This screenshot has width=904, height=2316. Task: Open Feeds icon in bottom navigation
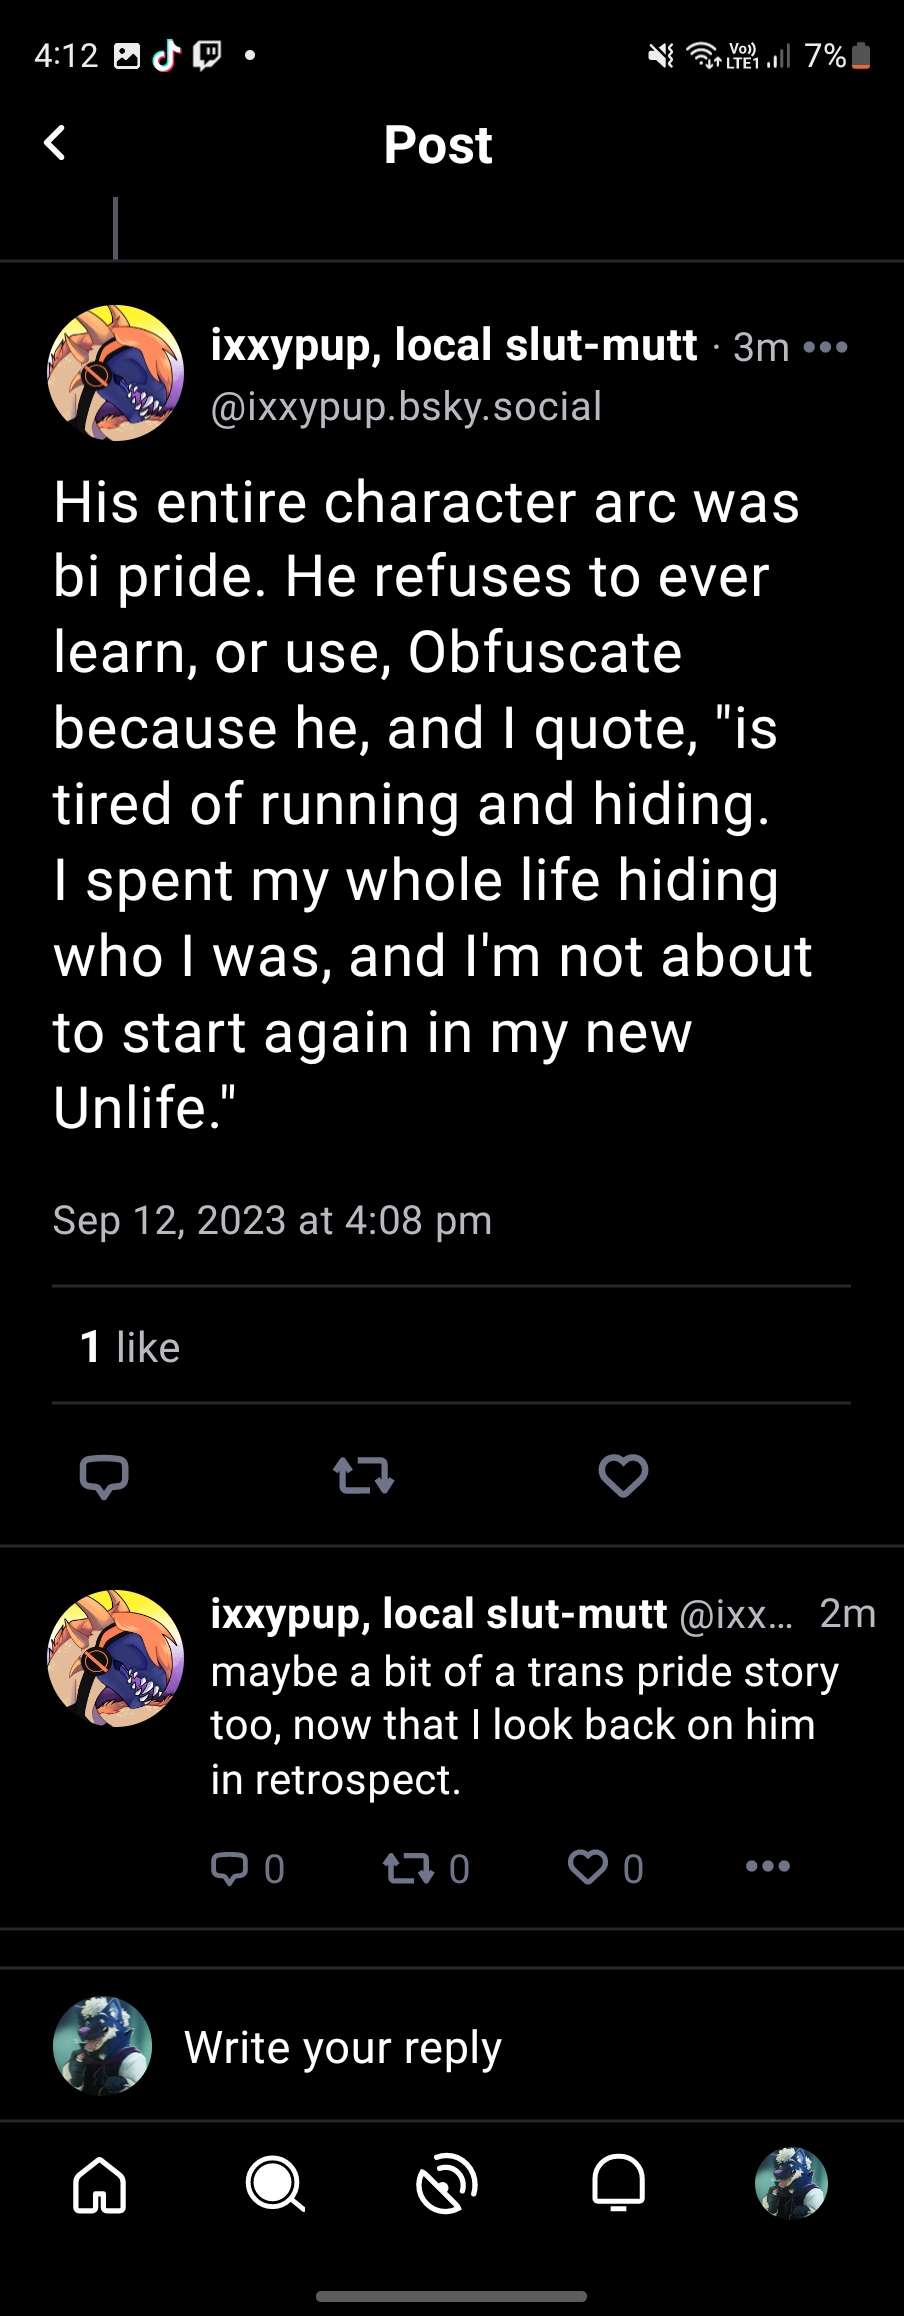[447, 2184]
